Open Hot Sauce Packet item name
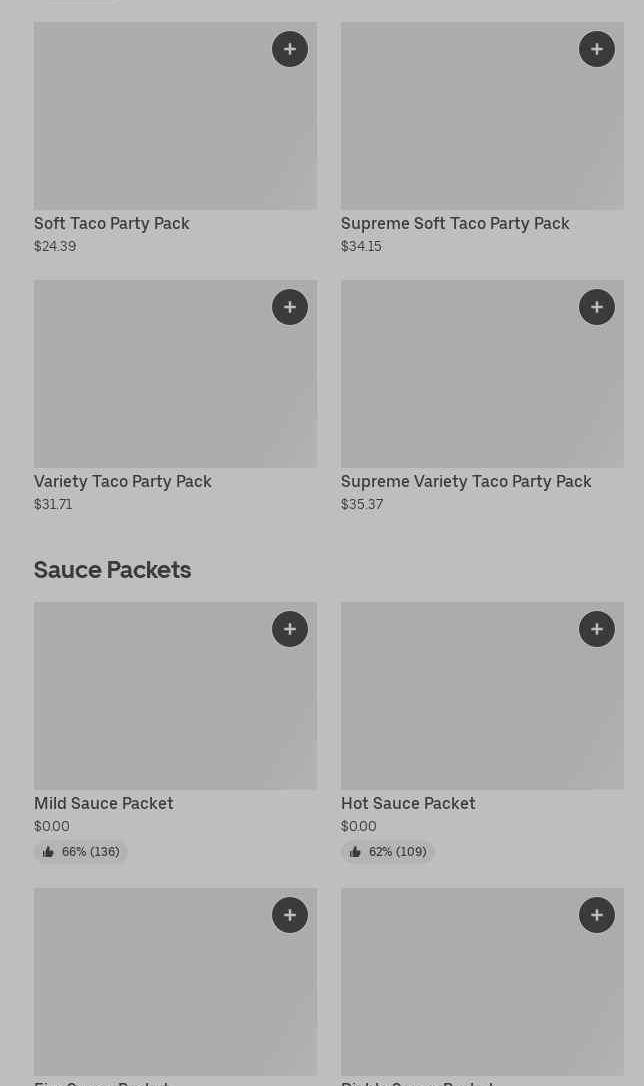The width and height of the screenshot is (644, 1086). (408, 803)
